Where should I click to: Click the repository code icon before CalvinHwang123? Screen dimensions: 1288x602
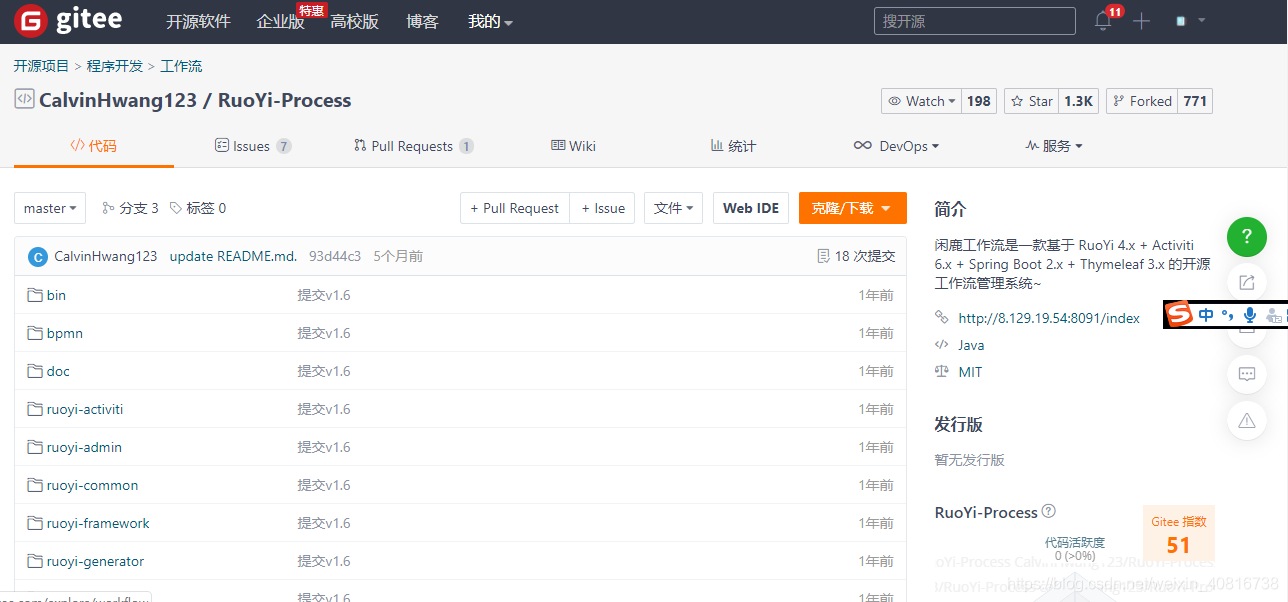pos(24,99)
